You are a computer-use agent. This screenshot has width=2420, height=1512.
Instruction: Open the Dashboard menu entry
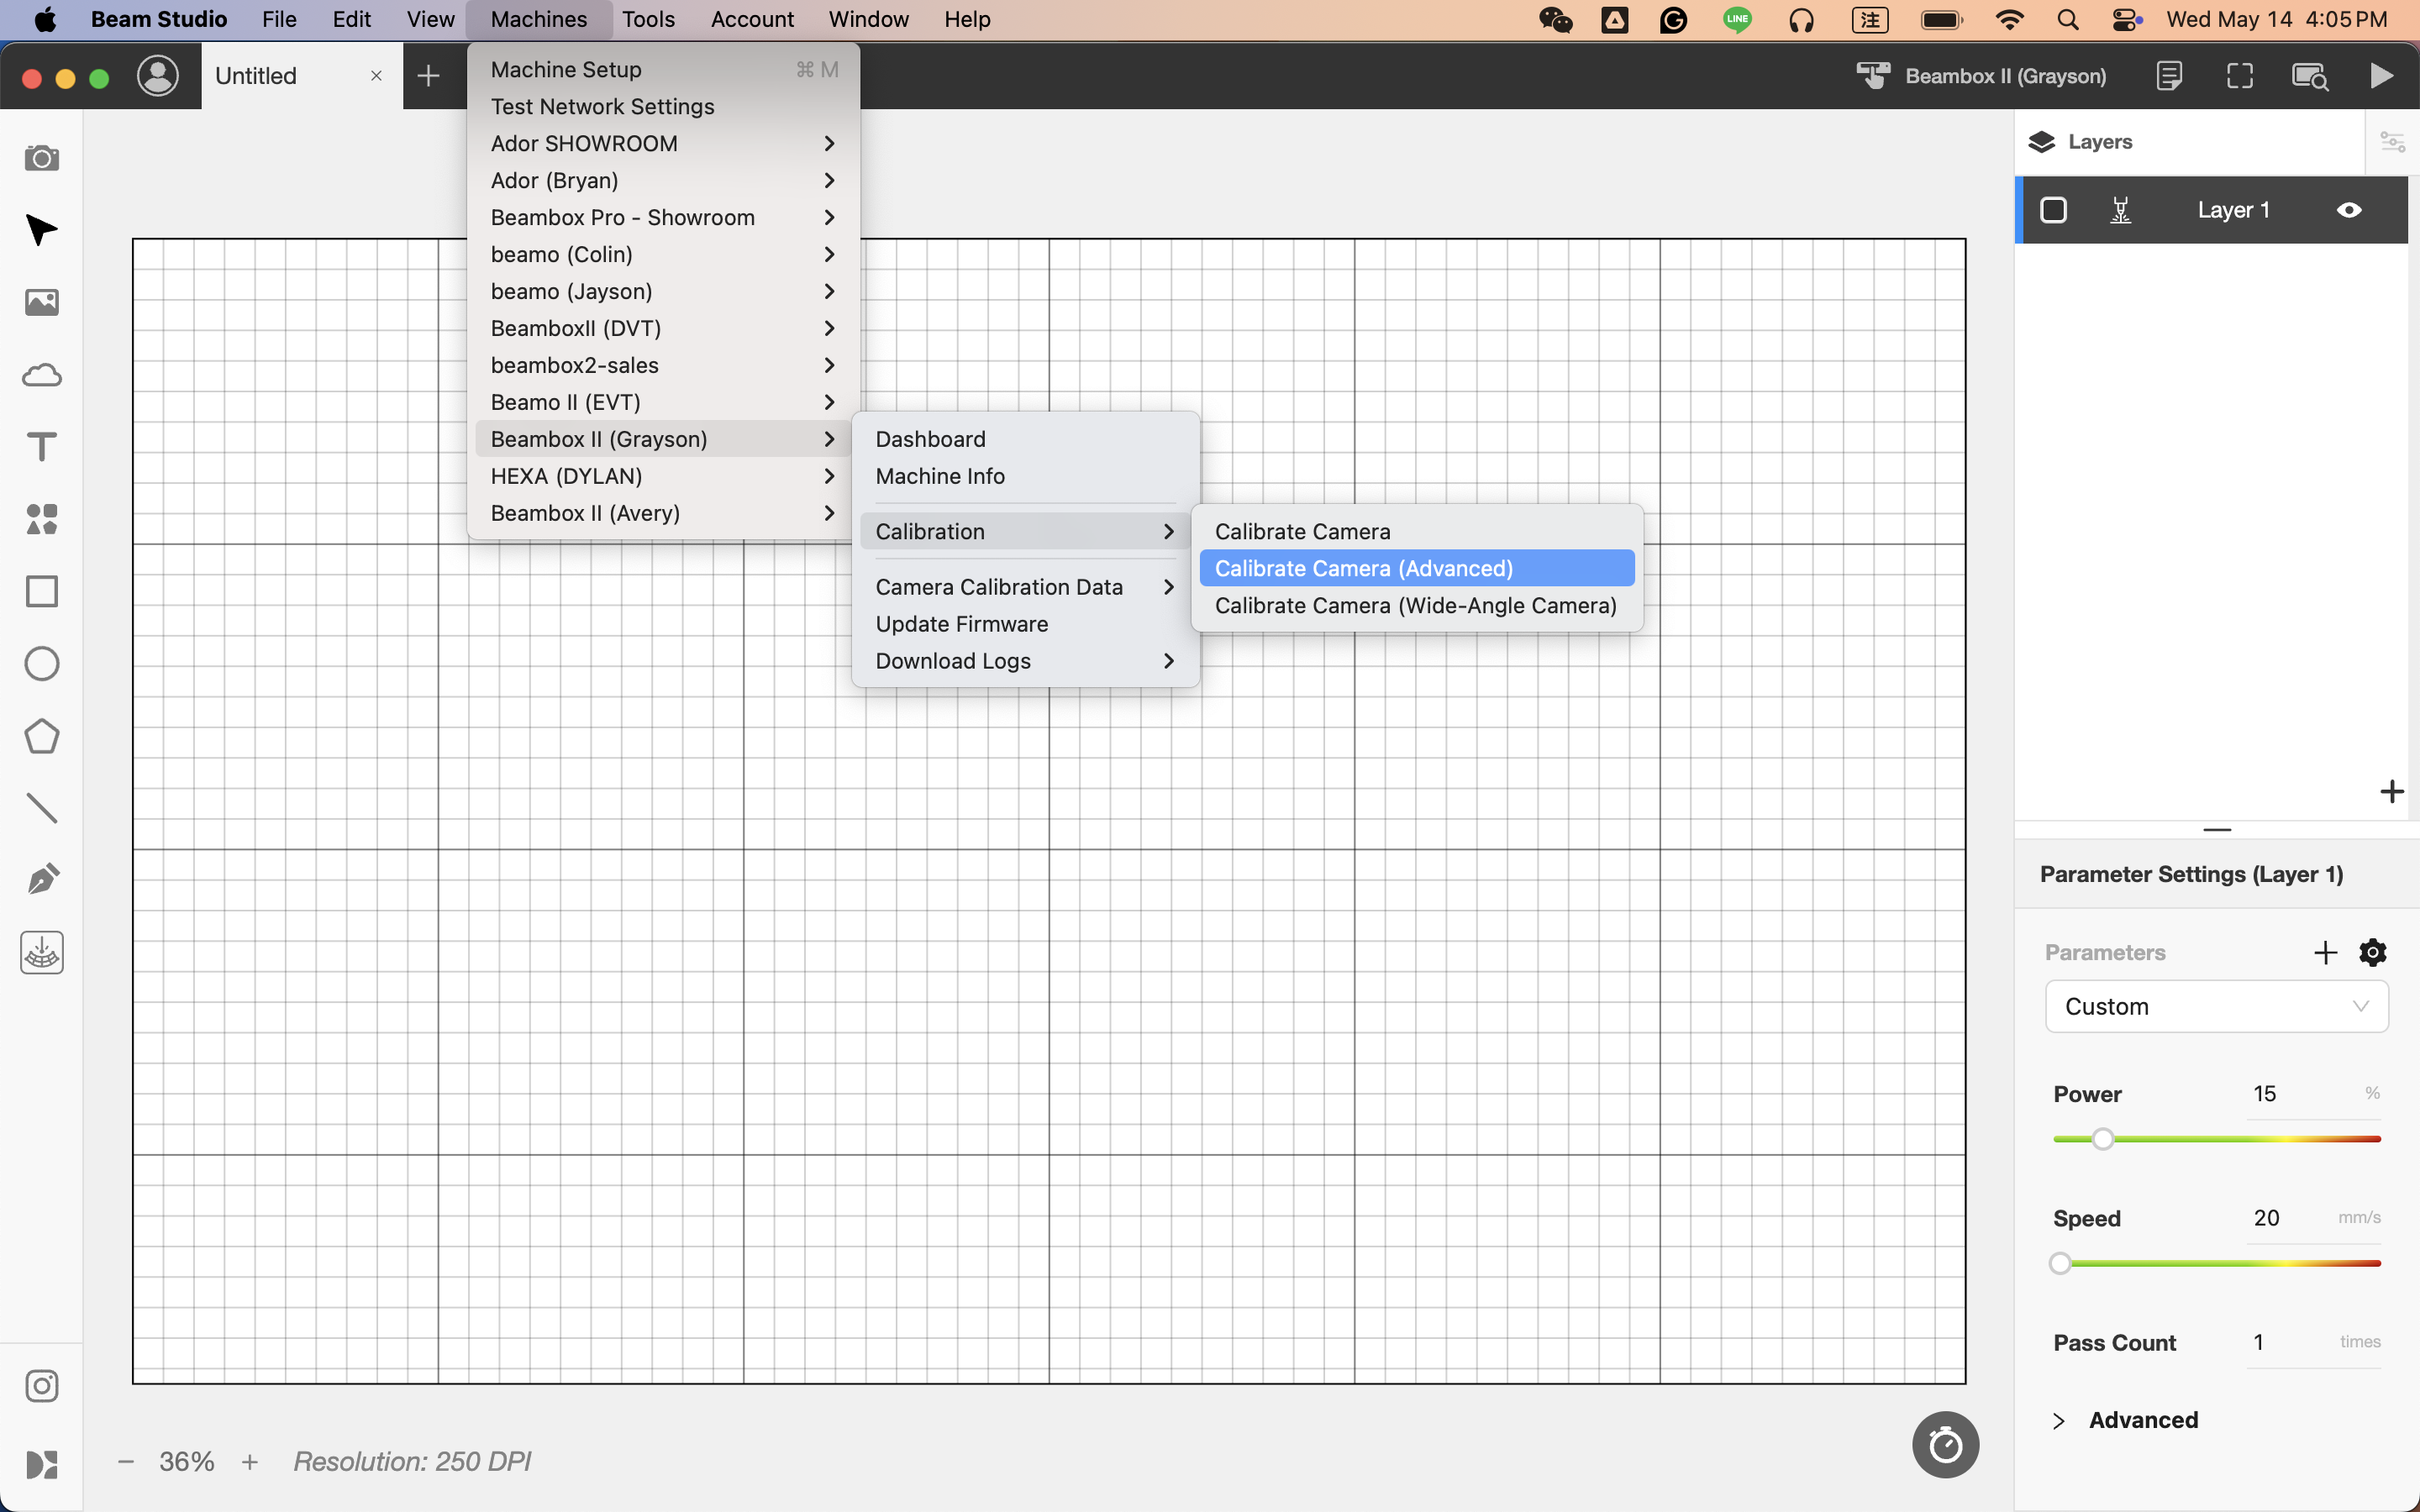[x=1024, y=439]
